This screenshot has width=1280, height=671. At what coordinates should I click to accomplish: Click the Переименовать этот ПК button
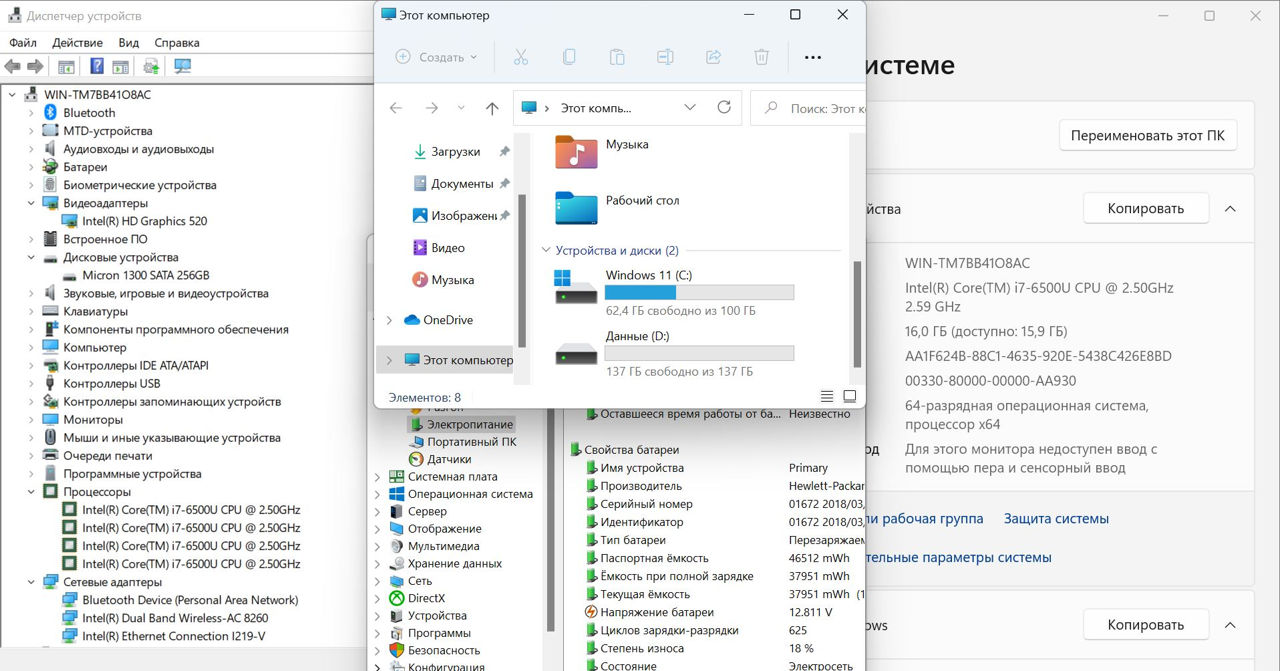coord(1147,135)
